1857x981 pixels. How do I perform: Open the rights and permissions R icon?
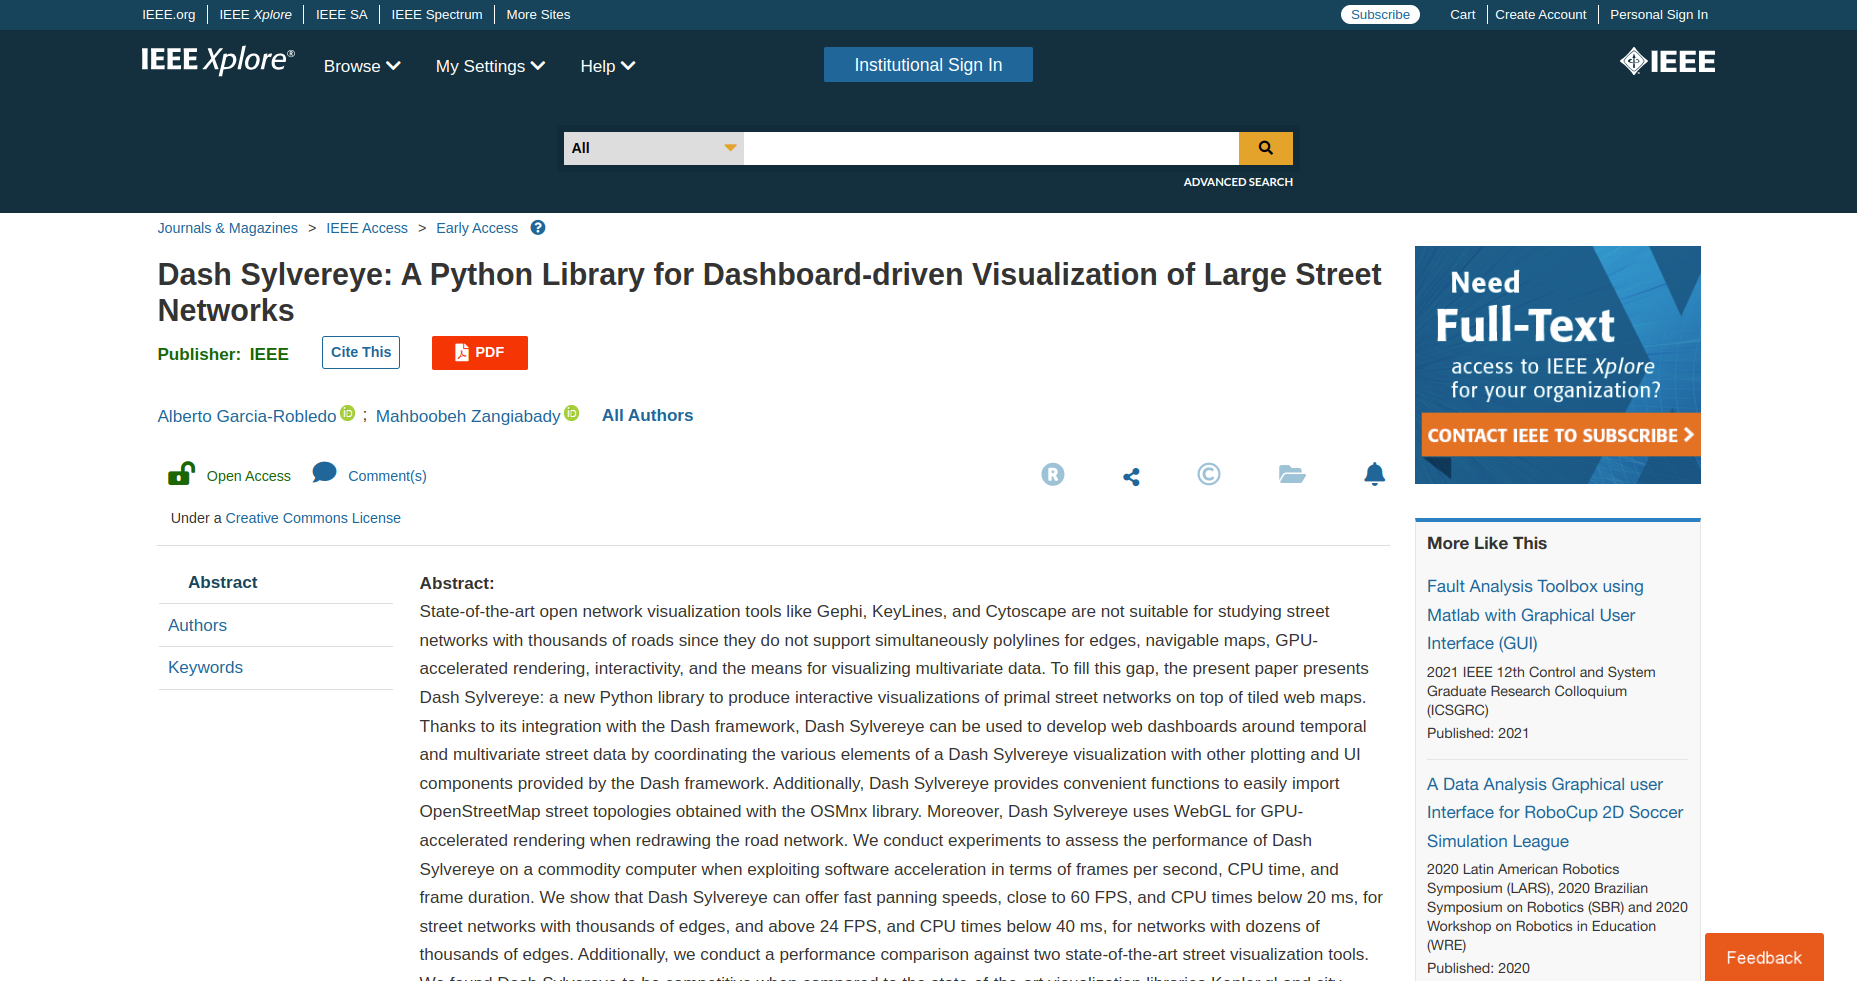tap(1053, 475)
